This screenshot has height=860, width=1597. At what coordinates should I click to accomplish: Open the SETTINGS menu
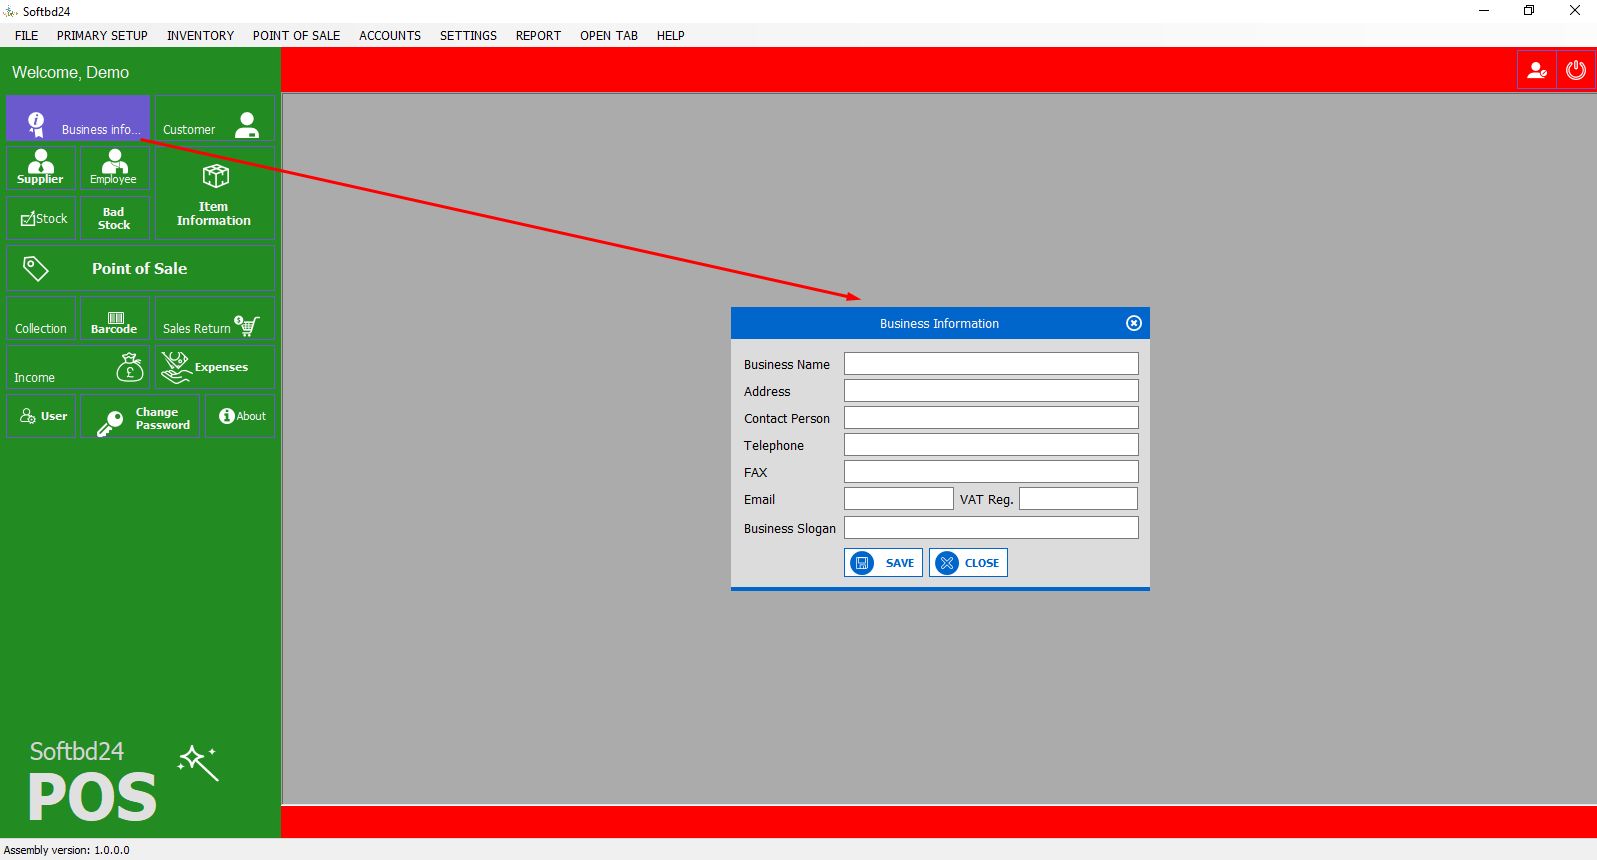[x=468, y=35]
